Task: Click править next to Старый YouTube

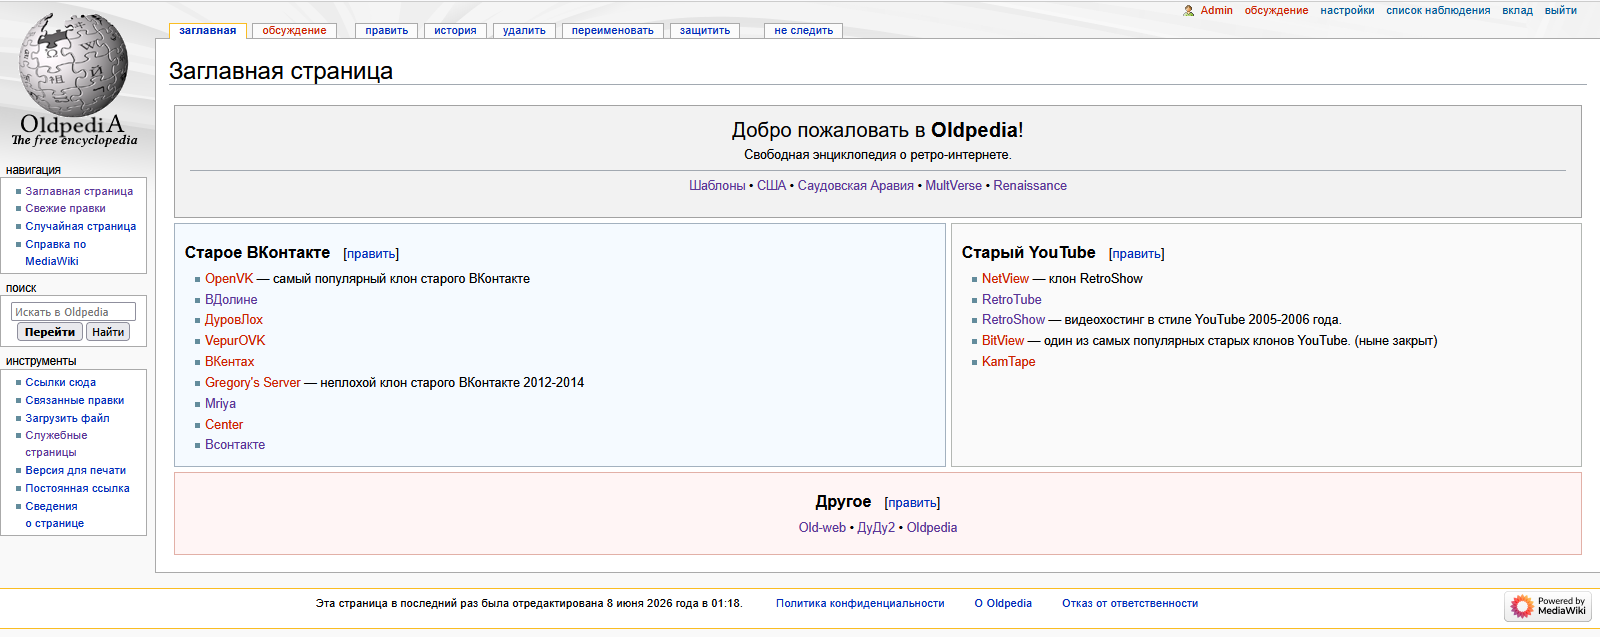Action: click(1137, 254)
